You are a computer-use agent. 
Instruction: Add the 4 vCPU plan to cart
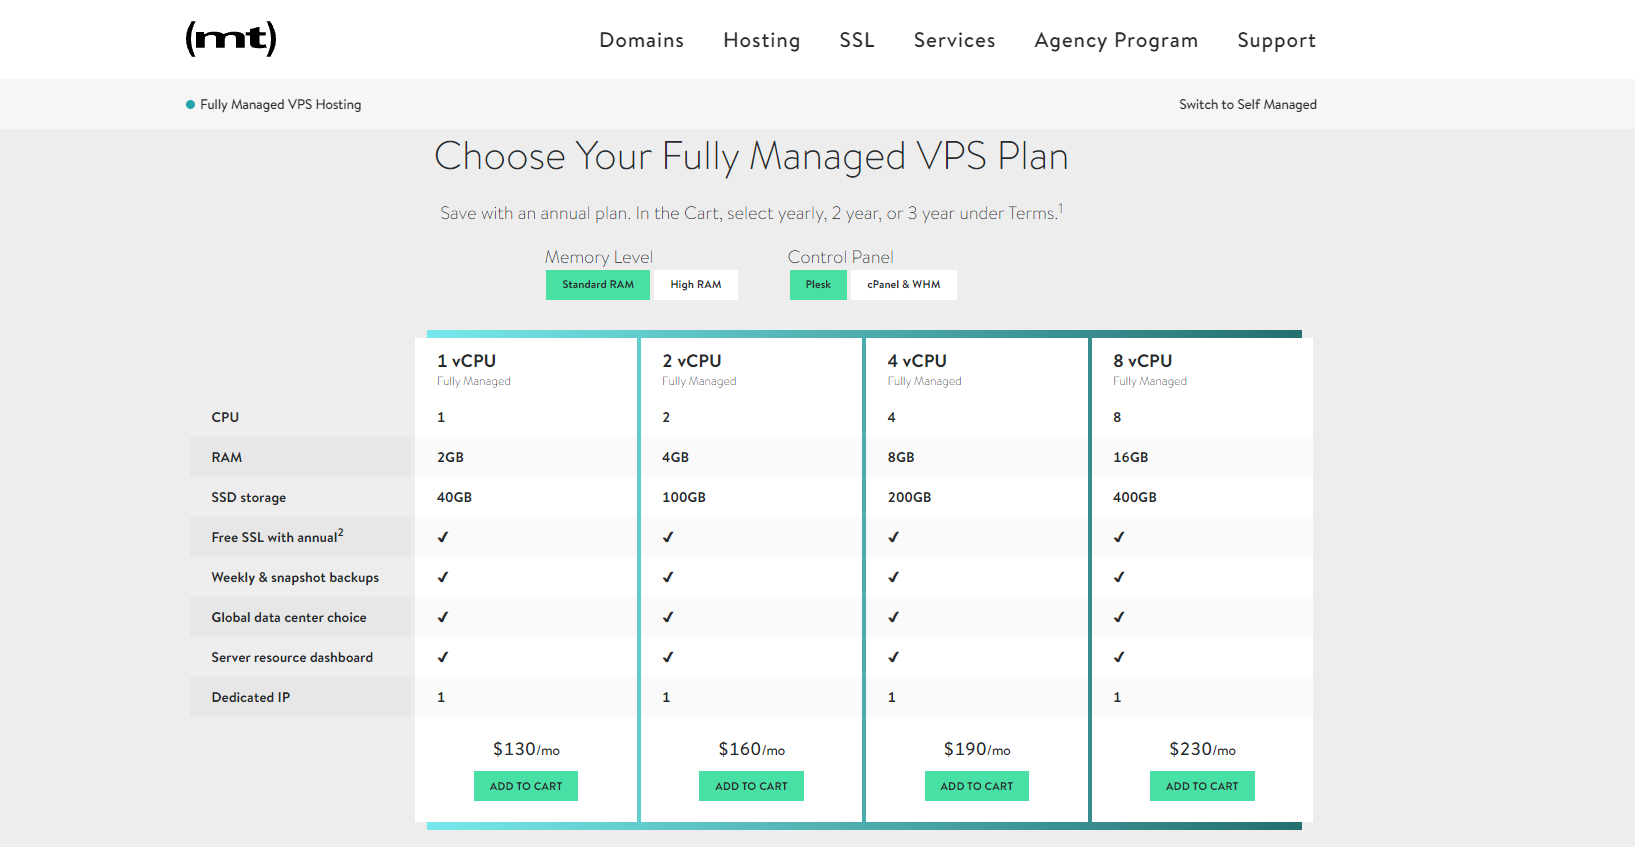click(976, 786)
